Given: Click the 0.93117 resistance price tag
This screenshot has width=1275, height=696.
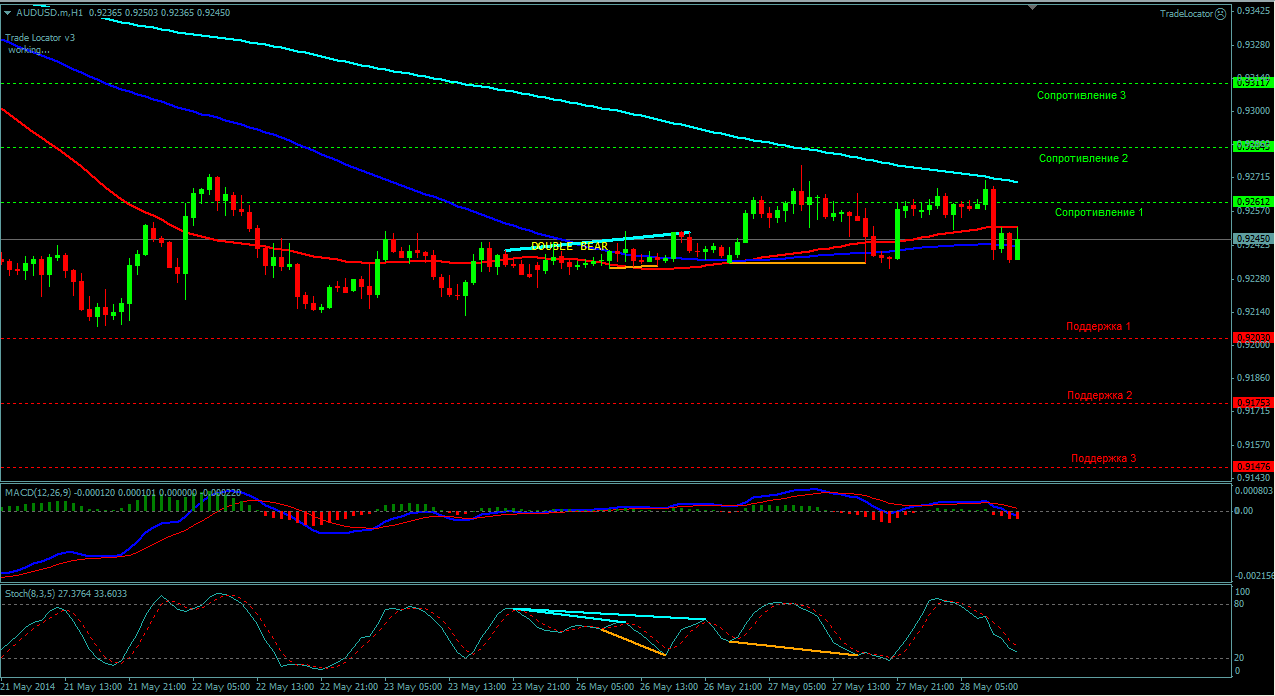Looking at the screenshot, I should pos(1253,83).
